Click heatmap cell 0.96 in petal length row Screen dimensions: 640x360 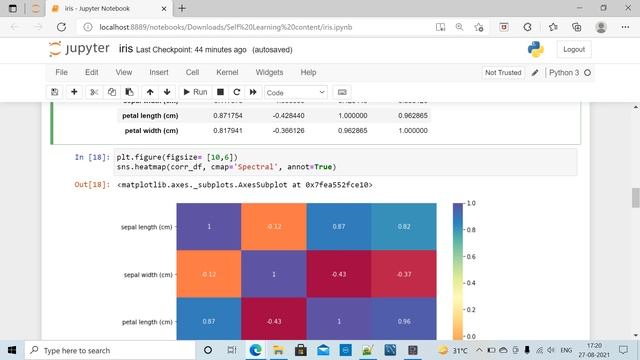click(x=404, y=321)
